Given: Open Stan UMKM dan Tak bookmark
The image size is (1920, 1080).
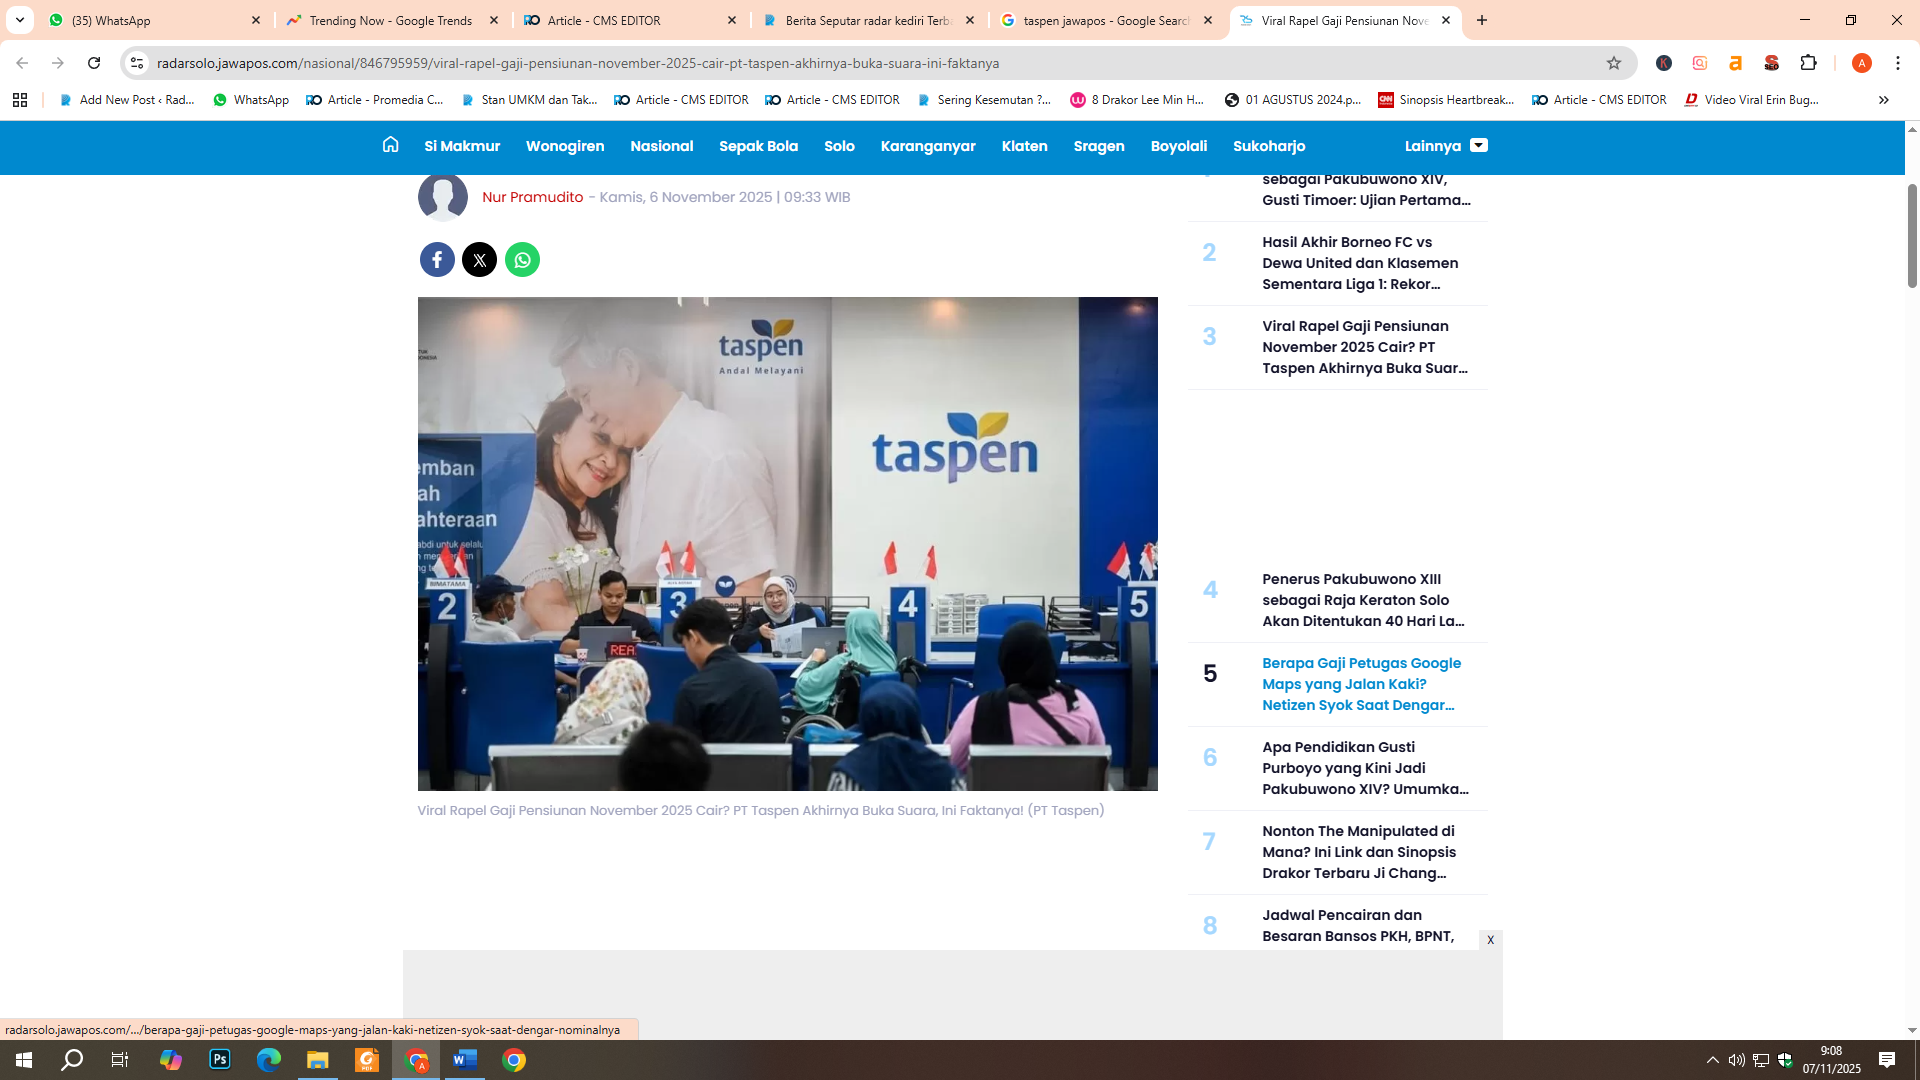Looking at the screenshot, I should click(x=529, y=100).
